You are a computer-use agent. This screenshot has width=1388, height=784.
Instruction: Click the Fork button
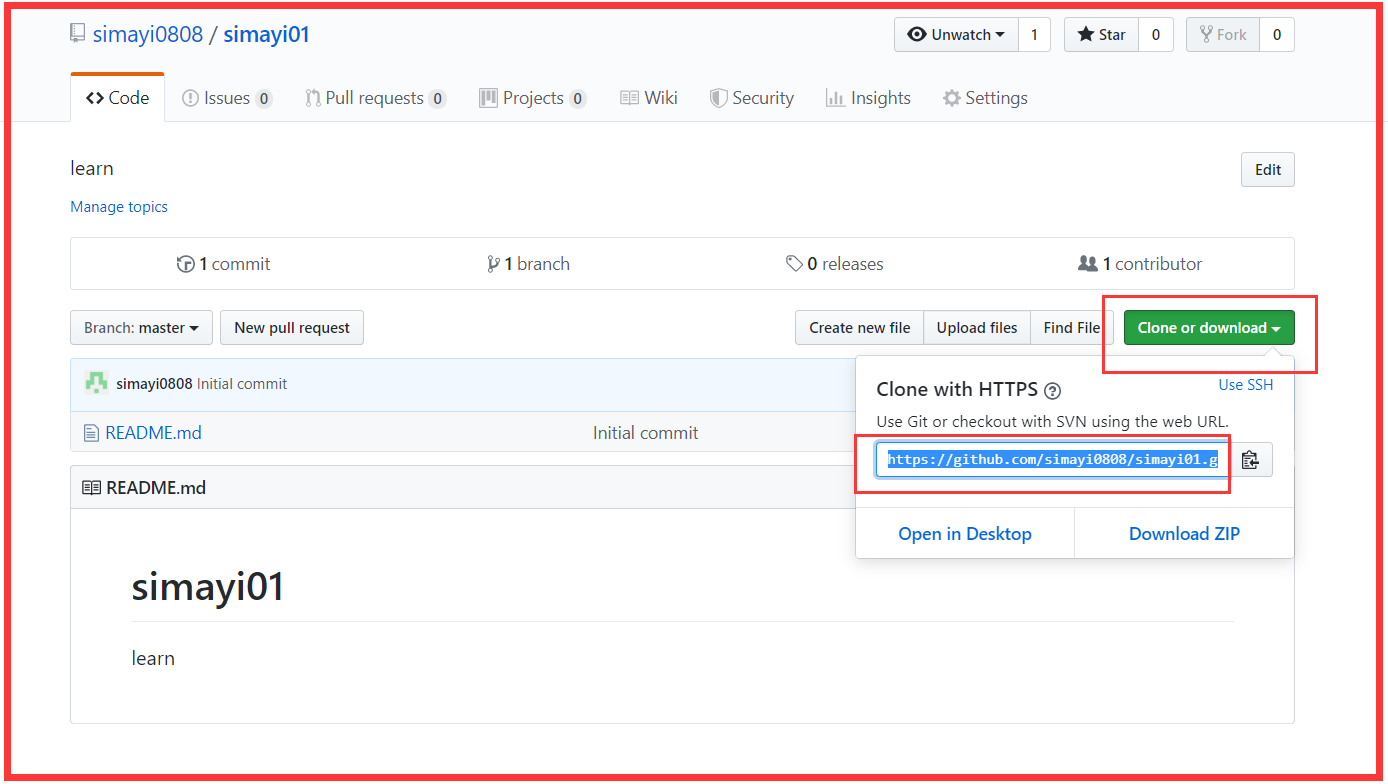click(x=1222, y=35)
